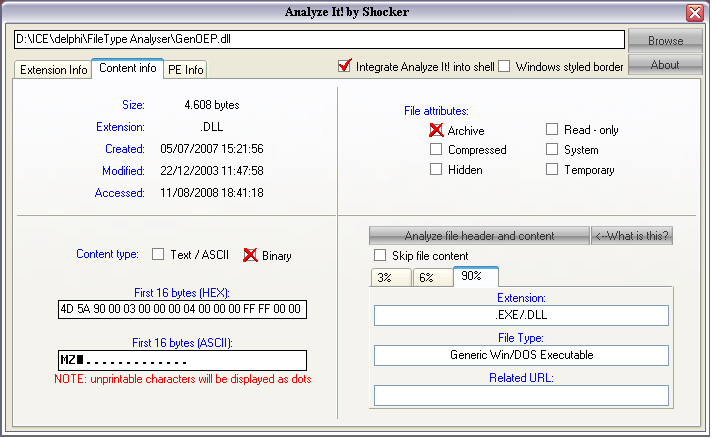Select the 6% result tab

(x=433, y=277)
